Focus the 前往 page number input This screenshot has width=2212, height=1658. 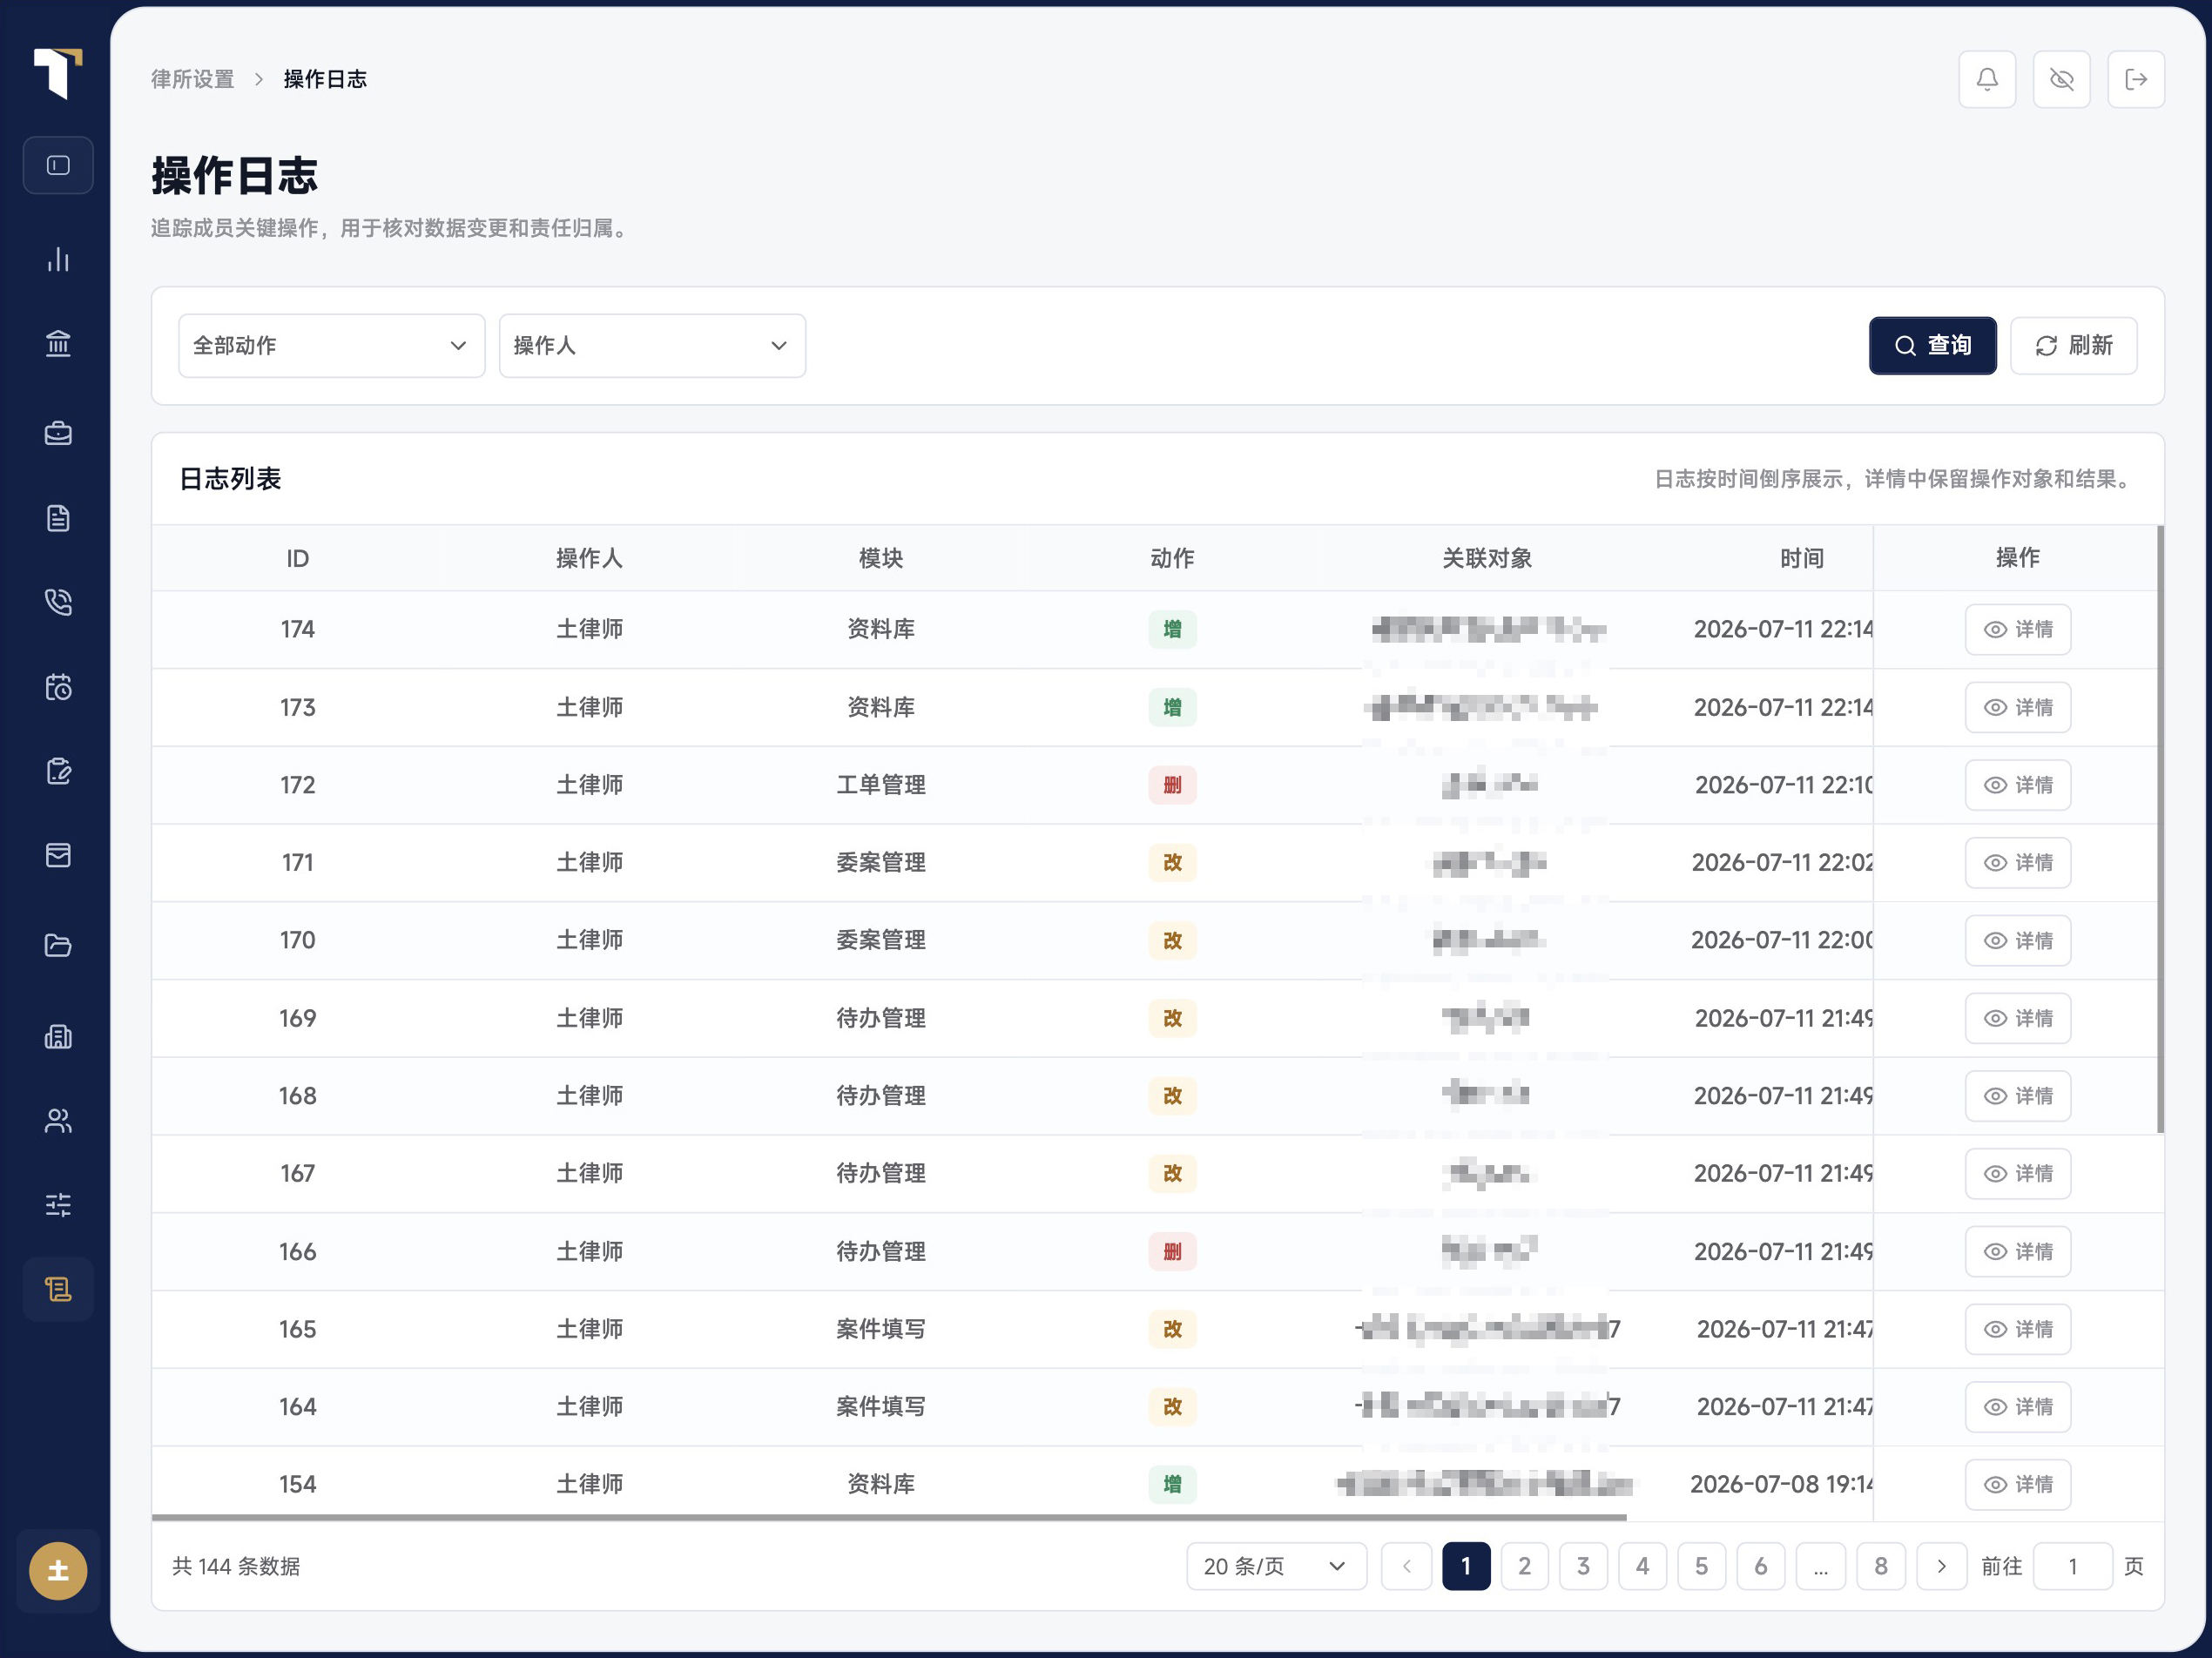coord(2072,1566)
